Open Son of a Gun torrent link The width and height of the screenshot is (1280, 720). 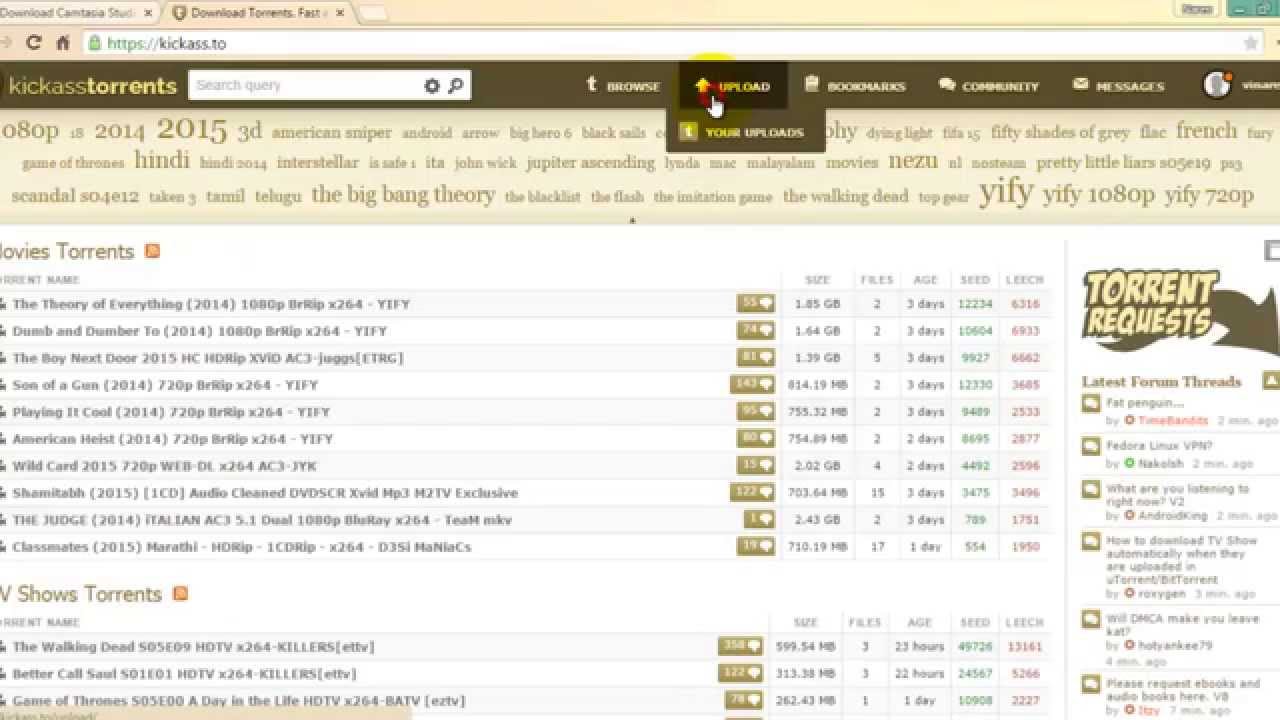tap(165, 385)
